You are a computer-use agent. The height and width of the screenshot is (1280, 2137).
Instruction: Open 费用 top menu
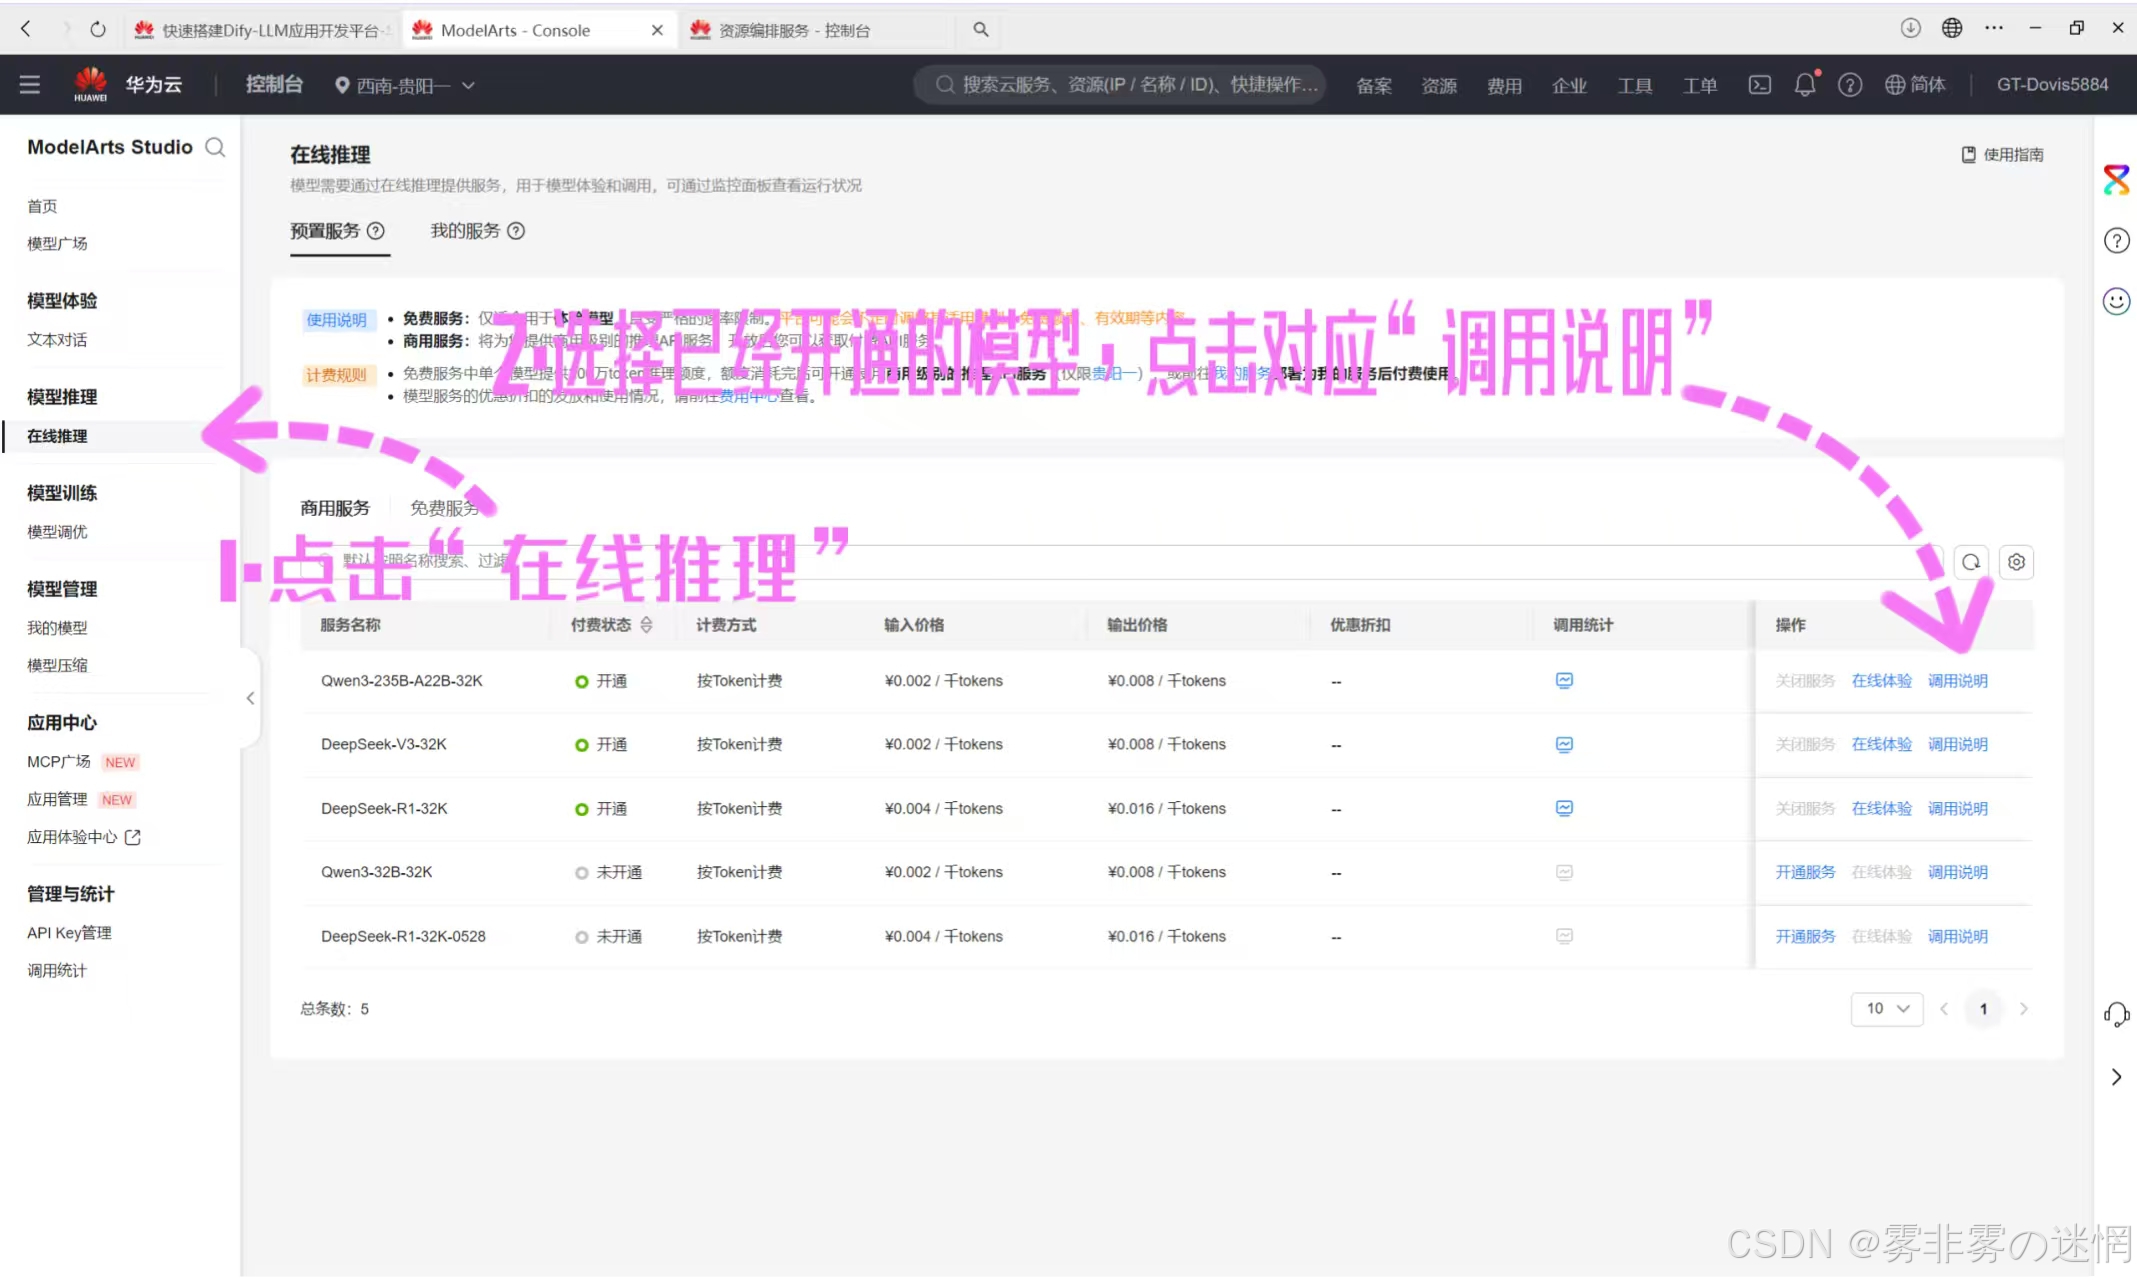coord(1504,86)
